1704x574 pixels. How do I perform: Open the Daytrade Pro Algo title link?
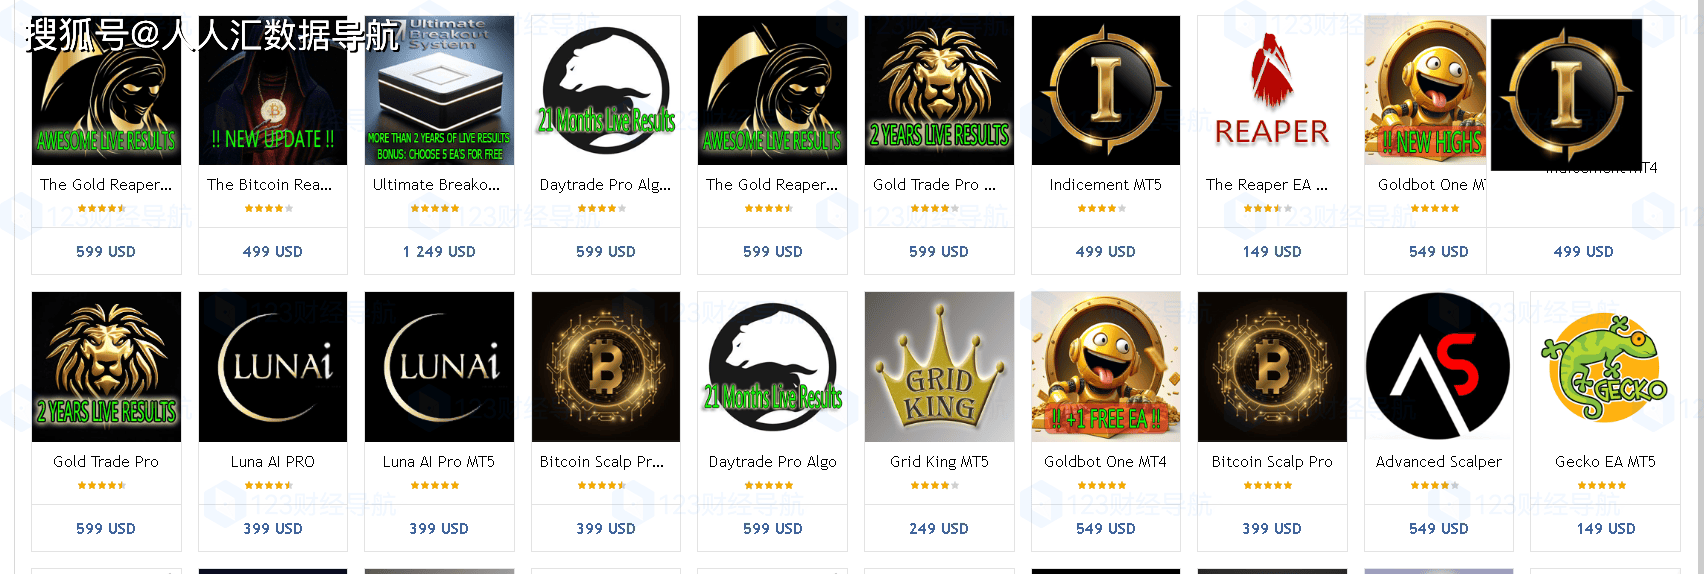point(772,462)
